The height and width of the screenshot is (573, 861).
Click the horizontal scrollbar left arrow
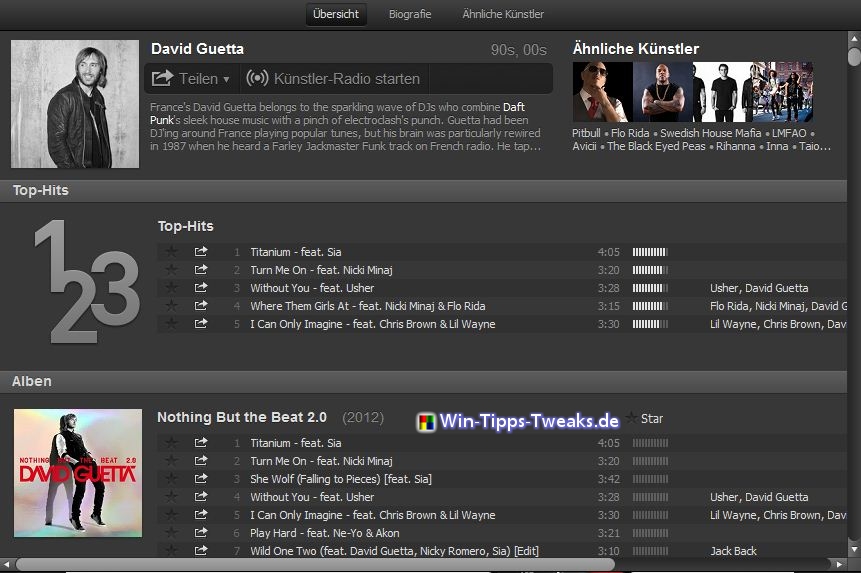point(7,564)
